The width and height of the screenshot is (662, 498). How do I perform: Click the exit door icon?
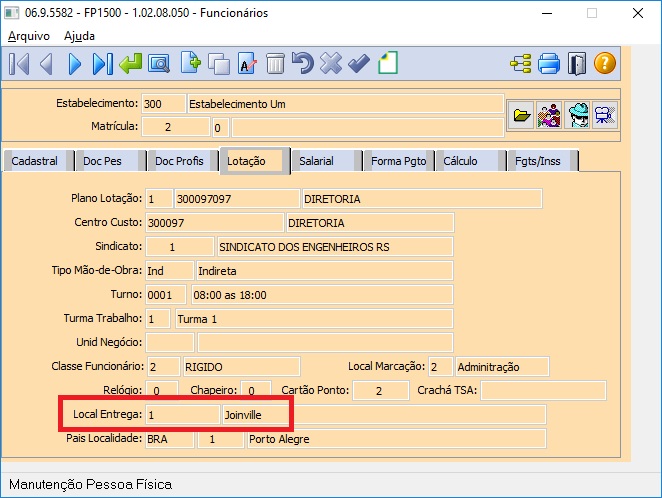click(x=577, y=64)
